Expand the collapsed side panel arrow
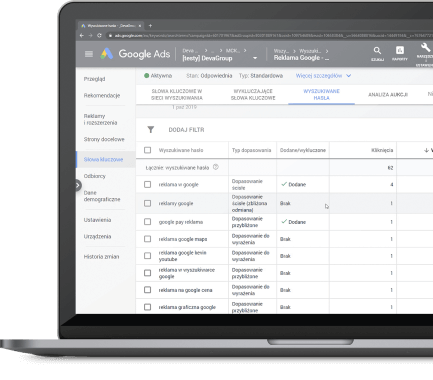Screen dimensions: 433x380 tap(78, 185)
